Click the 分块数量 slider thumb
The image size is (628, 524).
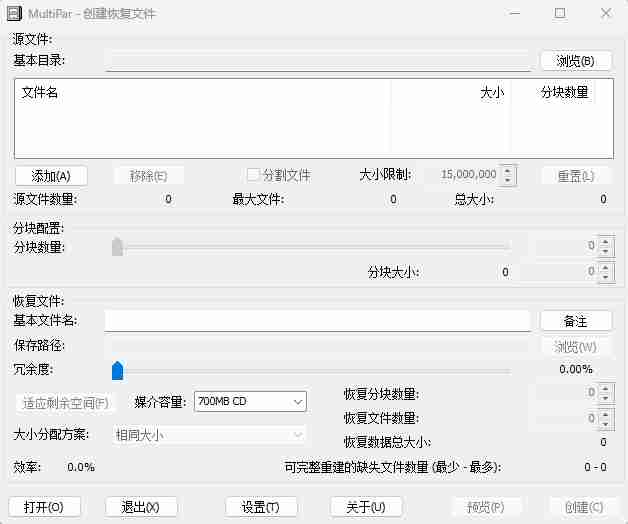point(117,247)
